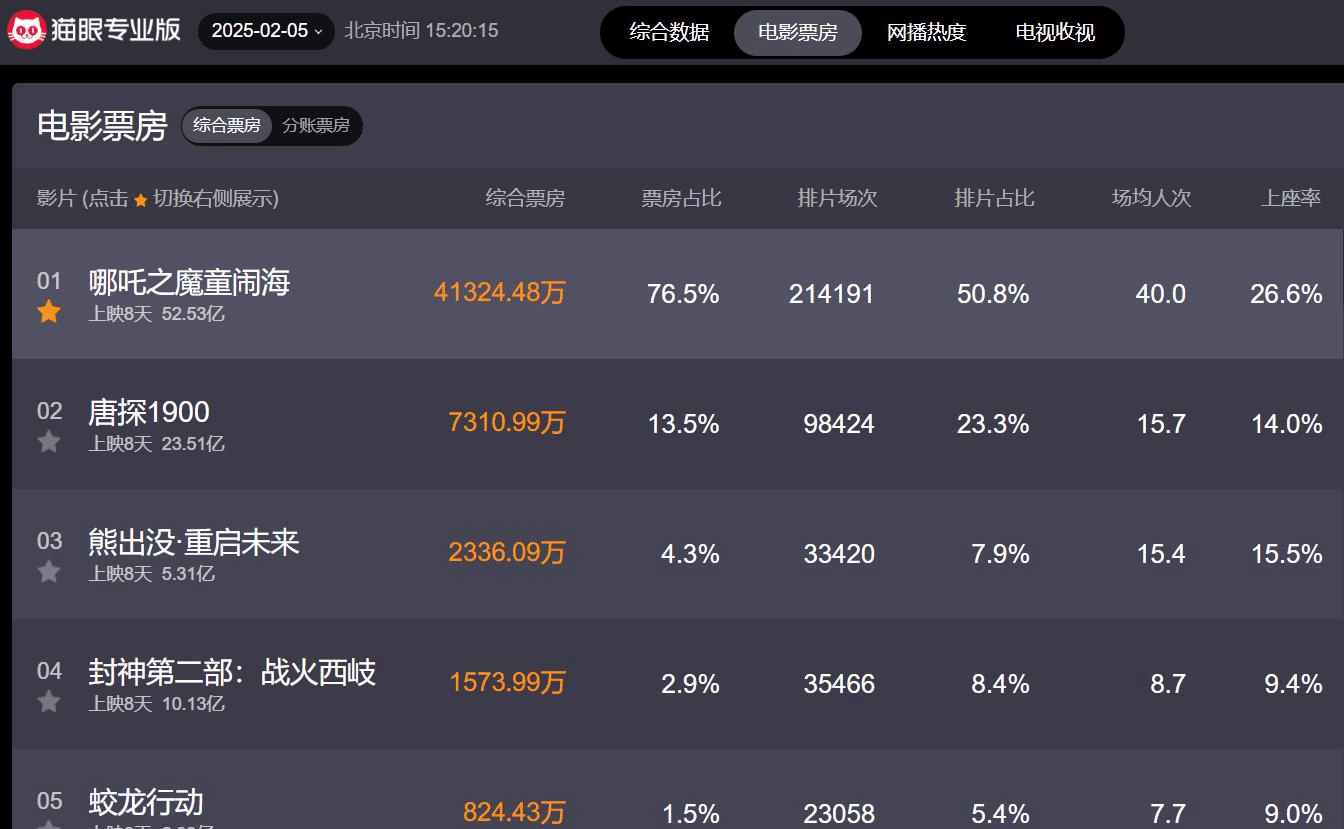Open the movie 蛟龙行动
The image size is (1344, 829).
tap(146, 802)
